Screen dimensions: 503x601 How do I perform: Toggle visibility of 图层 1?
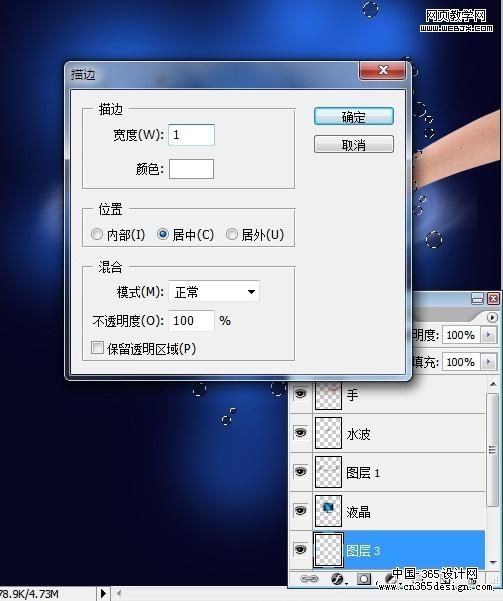(x=301, y=471)
